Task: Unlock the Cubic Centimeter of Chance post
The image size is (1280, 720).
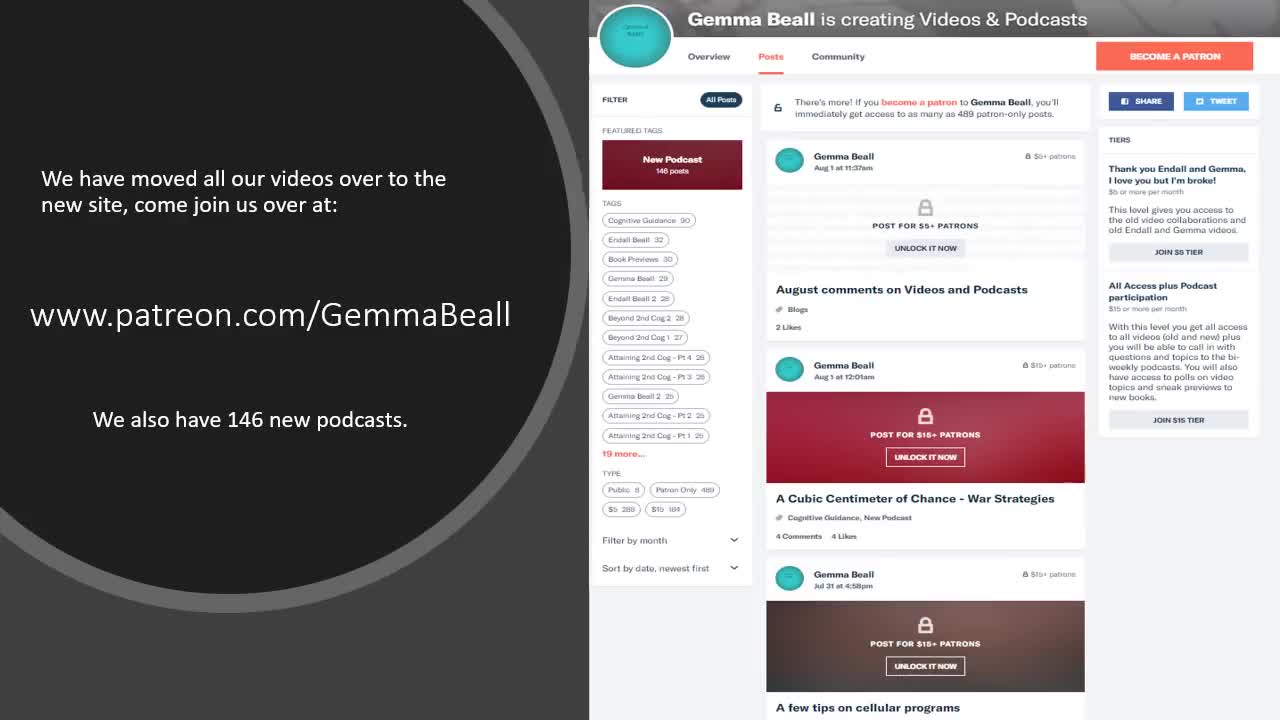Action: 925,457
